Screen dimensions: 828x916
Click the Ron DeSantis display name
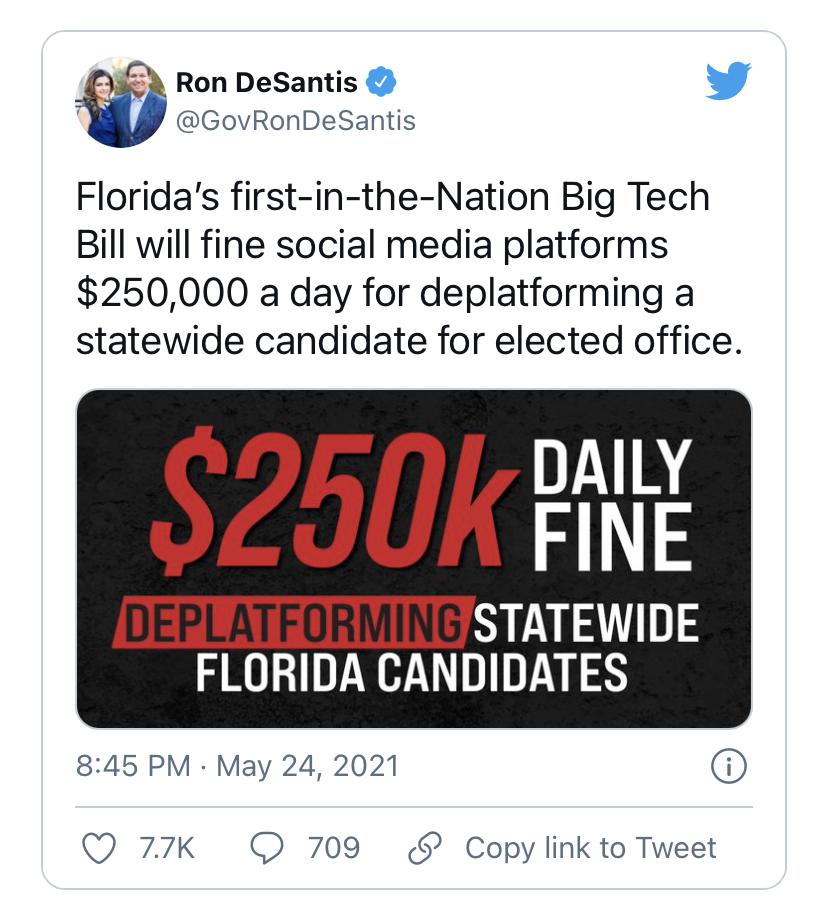pos(266,82)
